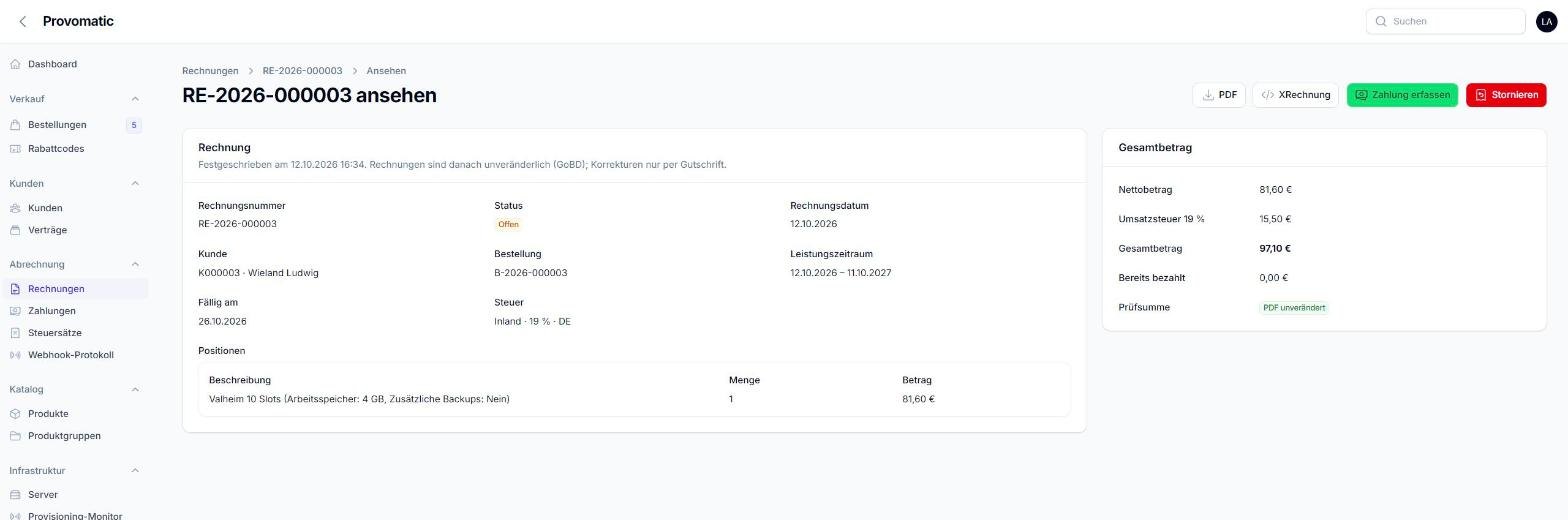Go to Rabattcodes page
The image size is (1568, 520).
pyautogui.click(x=56, y=149)
